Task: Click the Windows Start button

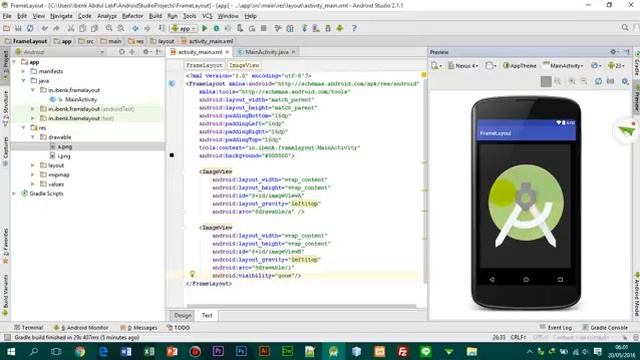Action: (11, 351)
